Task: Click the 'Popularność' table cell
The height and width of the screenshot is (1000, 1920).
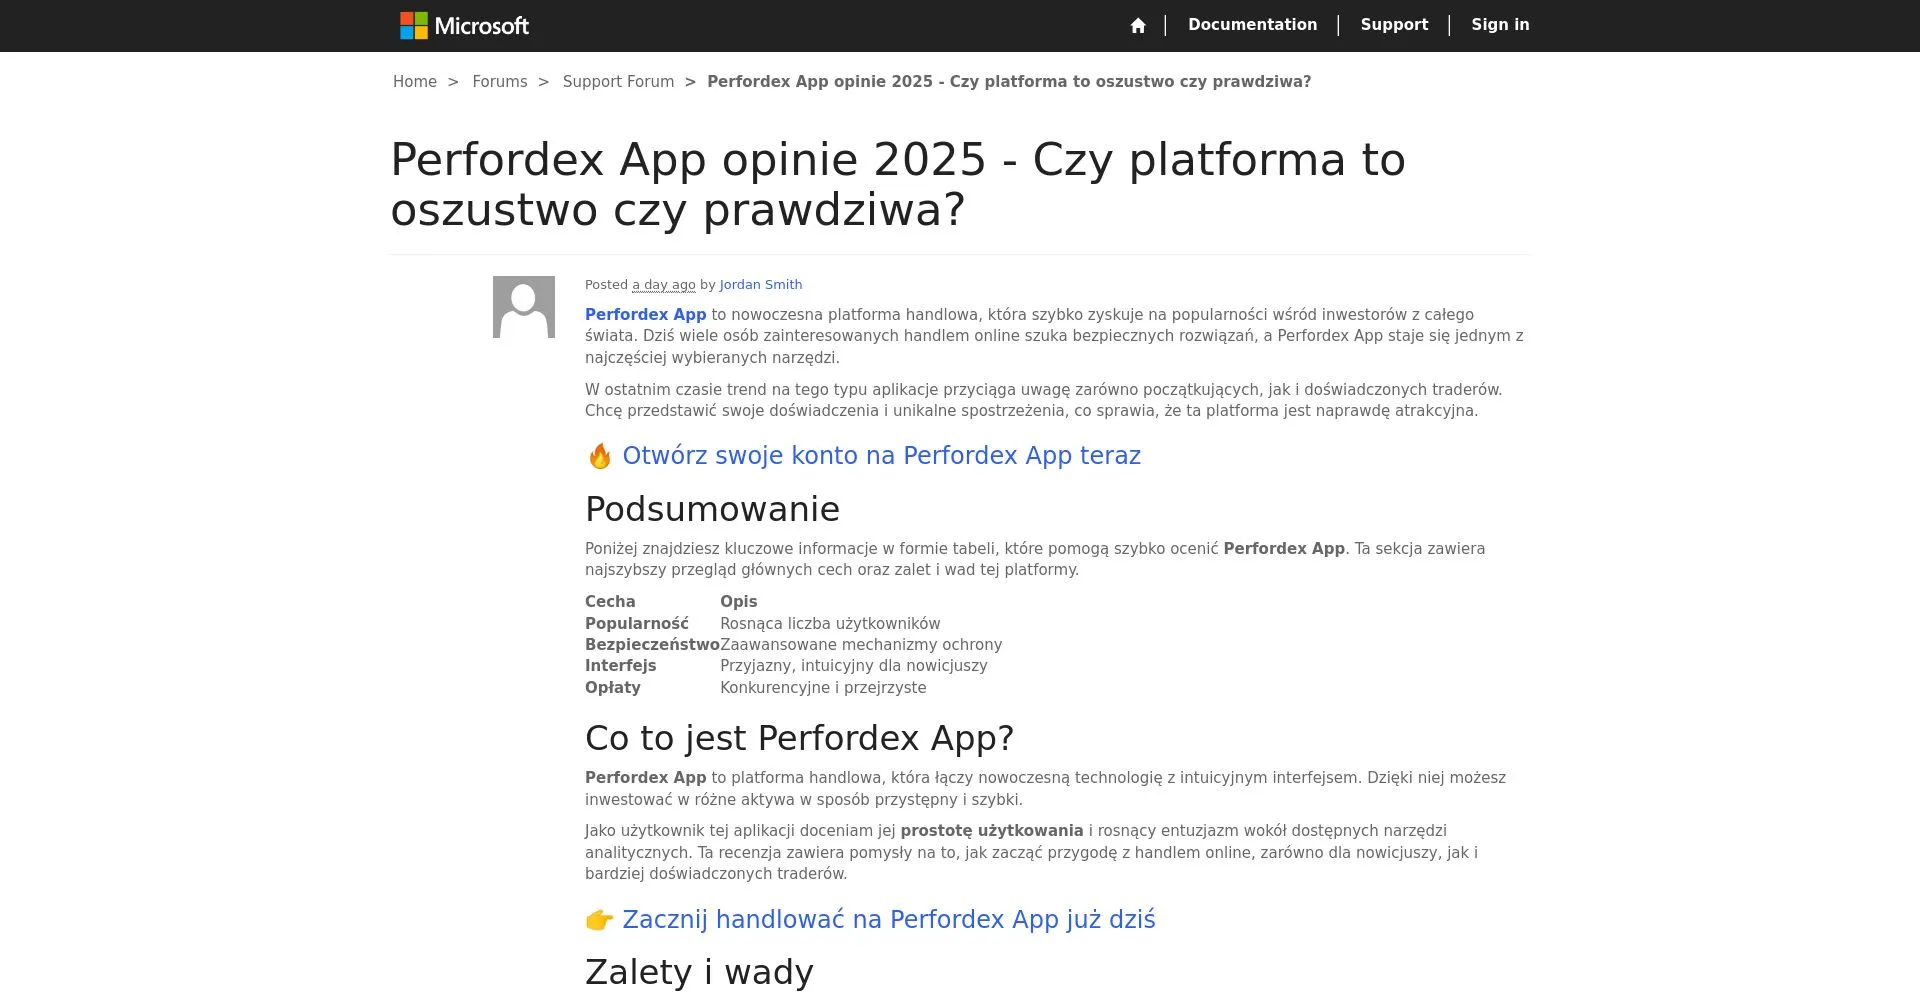Action: click(636, 624)
